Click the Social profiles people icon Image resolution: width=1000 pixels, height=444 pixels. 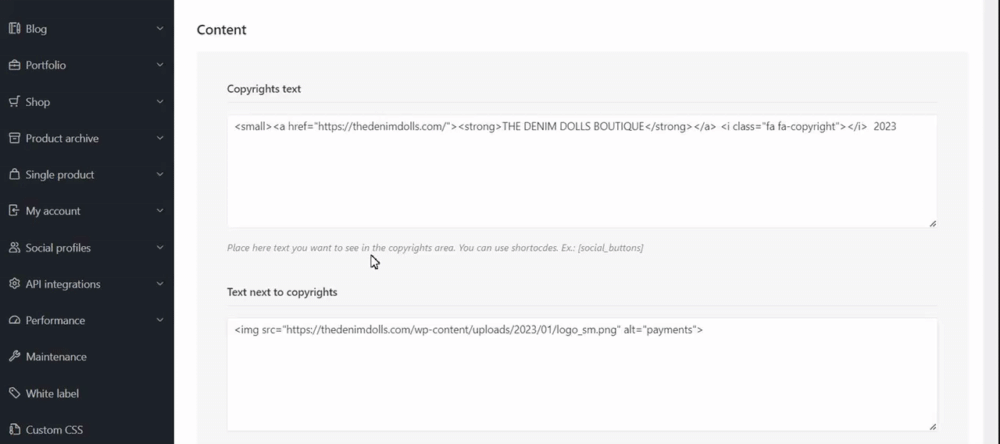(x=14, y=248)
